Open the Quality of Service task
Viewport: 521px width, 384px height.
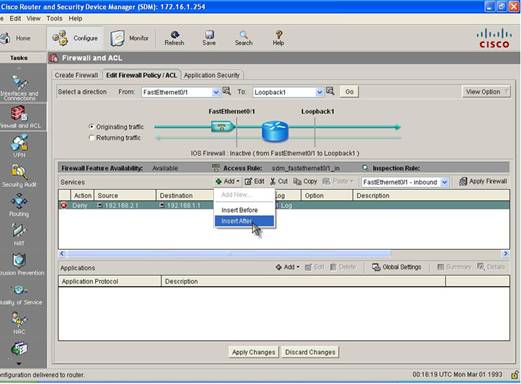coord(20,294)
